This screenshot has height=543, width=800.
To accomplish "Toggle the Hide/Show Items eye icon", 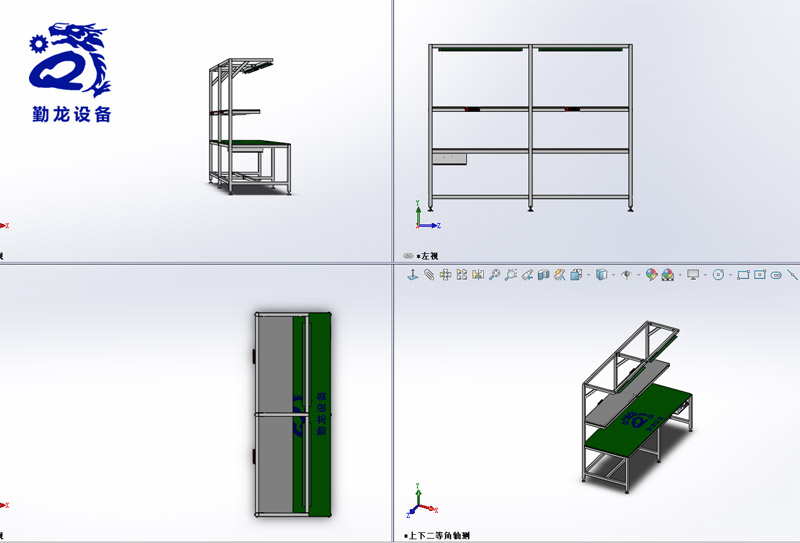I will click(x=627, y=274).
